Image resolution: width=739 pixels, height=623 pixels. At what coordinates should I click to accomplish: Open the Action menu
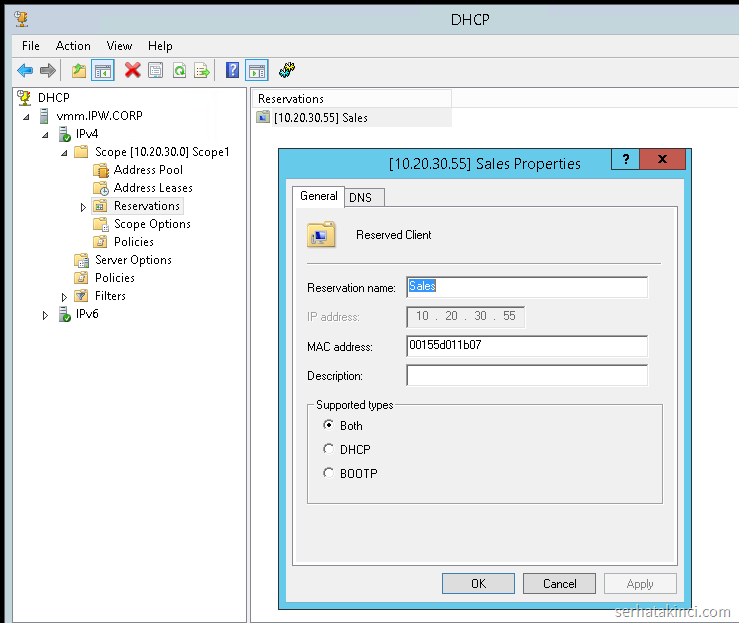pos(73,46)
